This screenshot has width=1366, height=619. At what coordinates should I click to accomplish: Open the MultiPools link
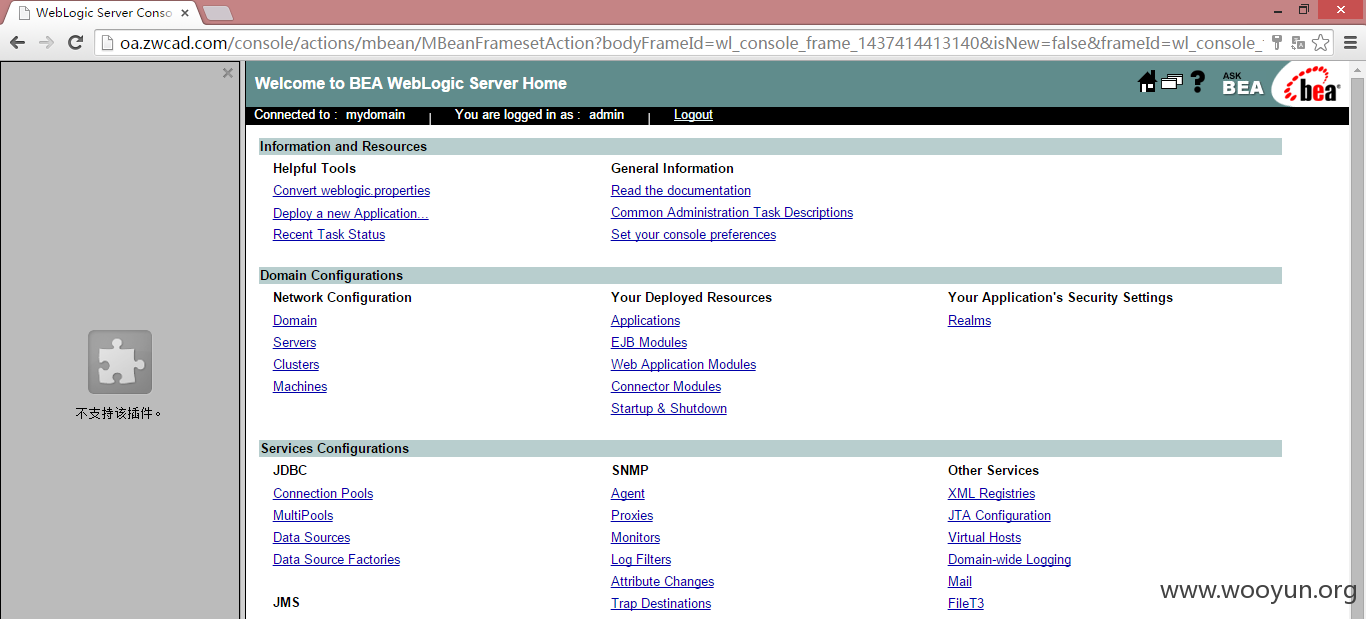pos(303,515)
